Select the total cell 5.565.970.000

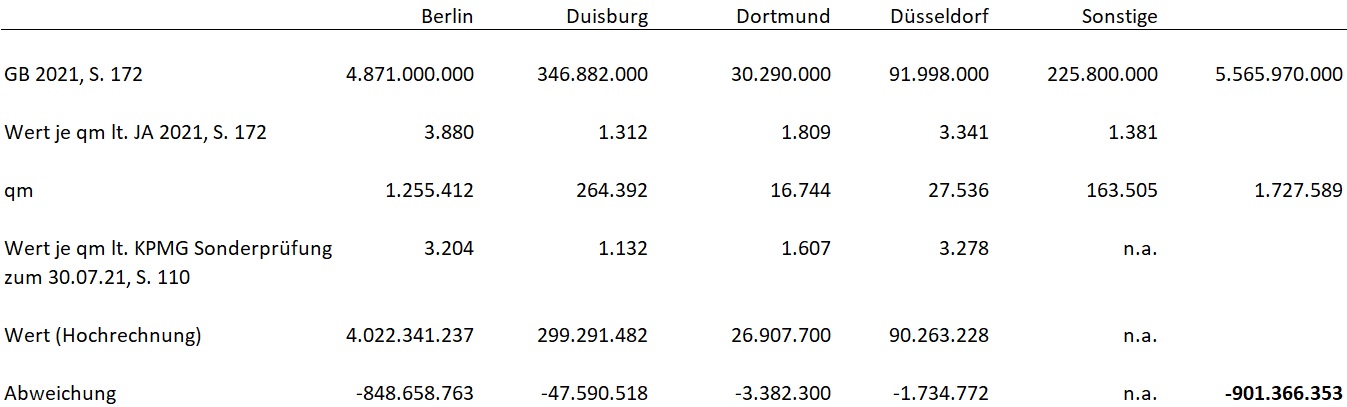1275,74
